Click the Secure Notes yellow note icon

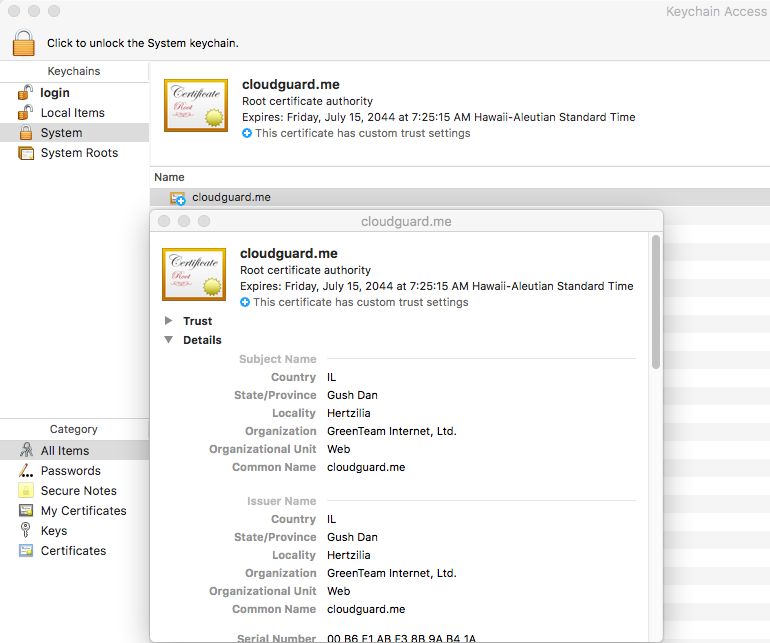[26, 490]
